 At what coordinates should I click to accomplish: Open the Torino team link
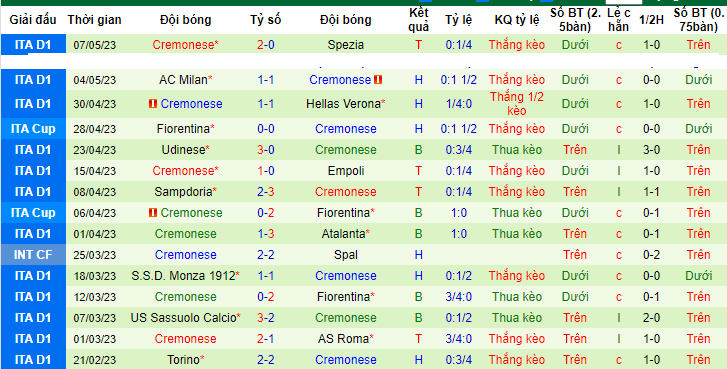pyautogui.click(x=183, y=360)
